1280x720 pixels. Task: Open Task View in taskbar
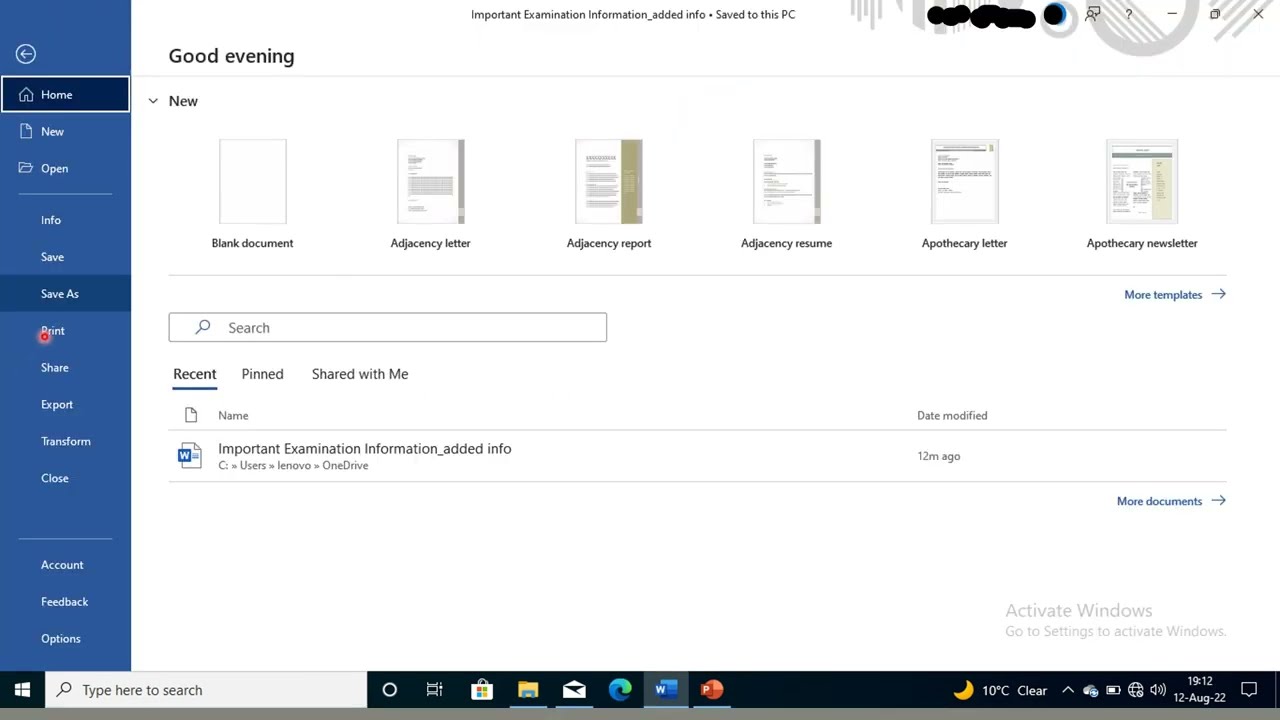click(435, 690)
